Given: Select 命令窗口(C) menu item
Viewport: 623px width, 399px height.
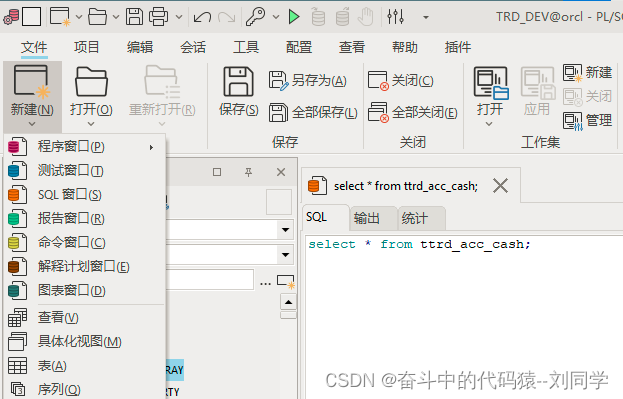Looking at the screenshot, I should pyautogui.click(x=84, y=242).
